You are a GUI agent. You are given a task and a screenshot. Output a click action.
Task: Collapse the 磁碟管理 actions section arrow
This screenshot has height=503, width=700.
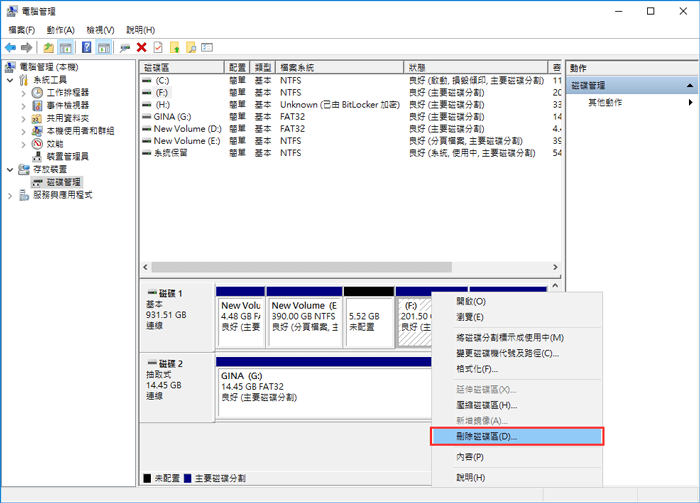pyautogui.click(x=690, y=85)
